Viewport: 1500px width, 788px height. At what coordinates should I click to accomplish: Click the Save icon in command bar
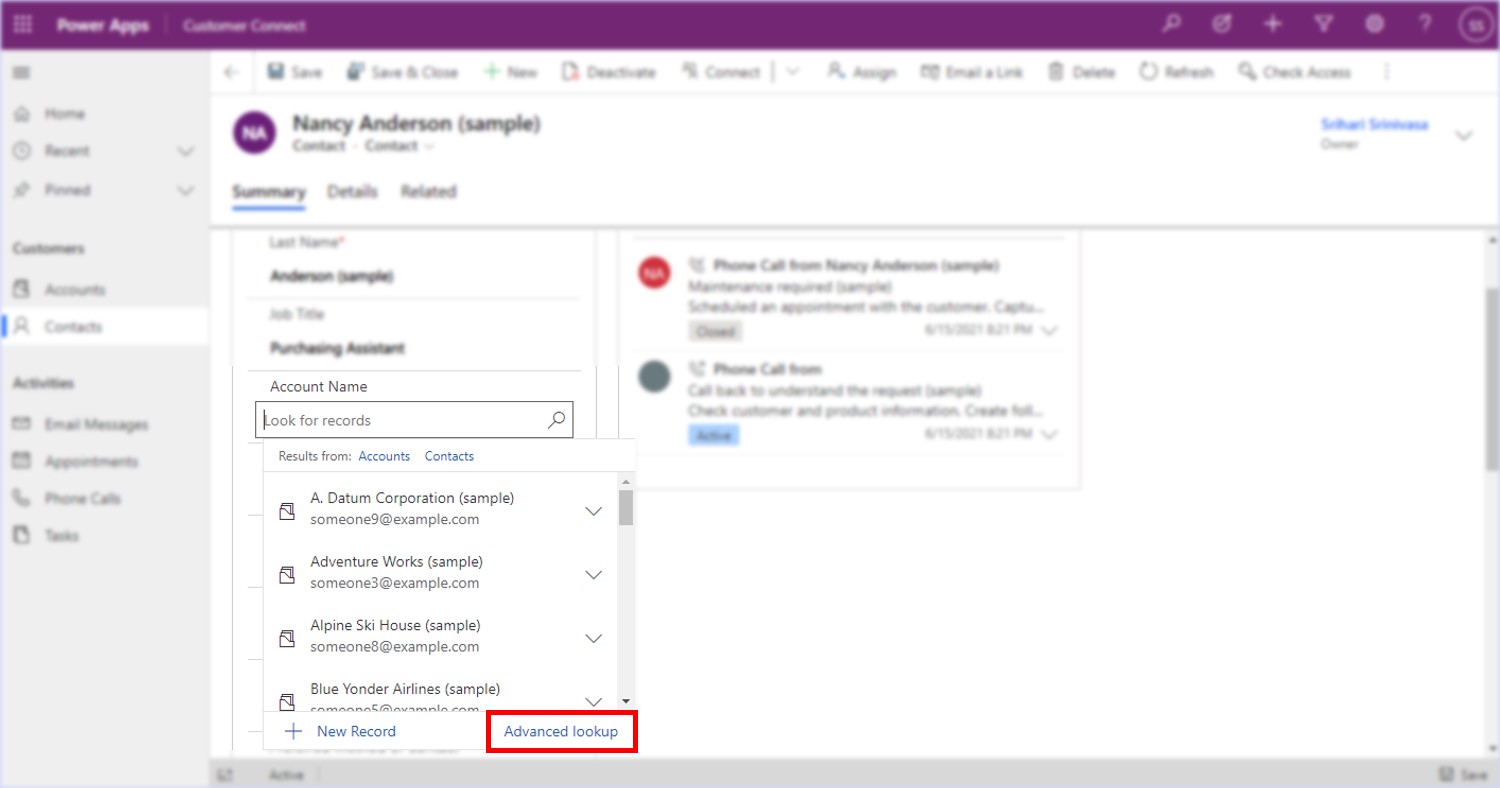tap(276, 72)
